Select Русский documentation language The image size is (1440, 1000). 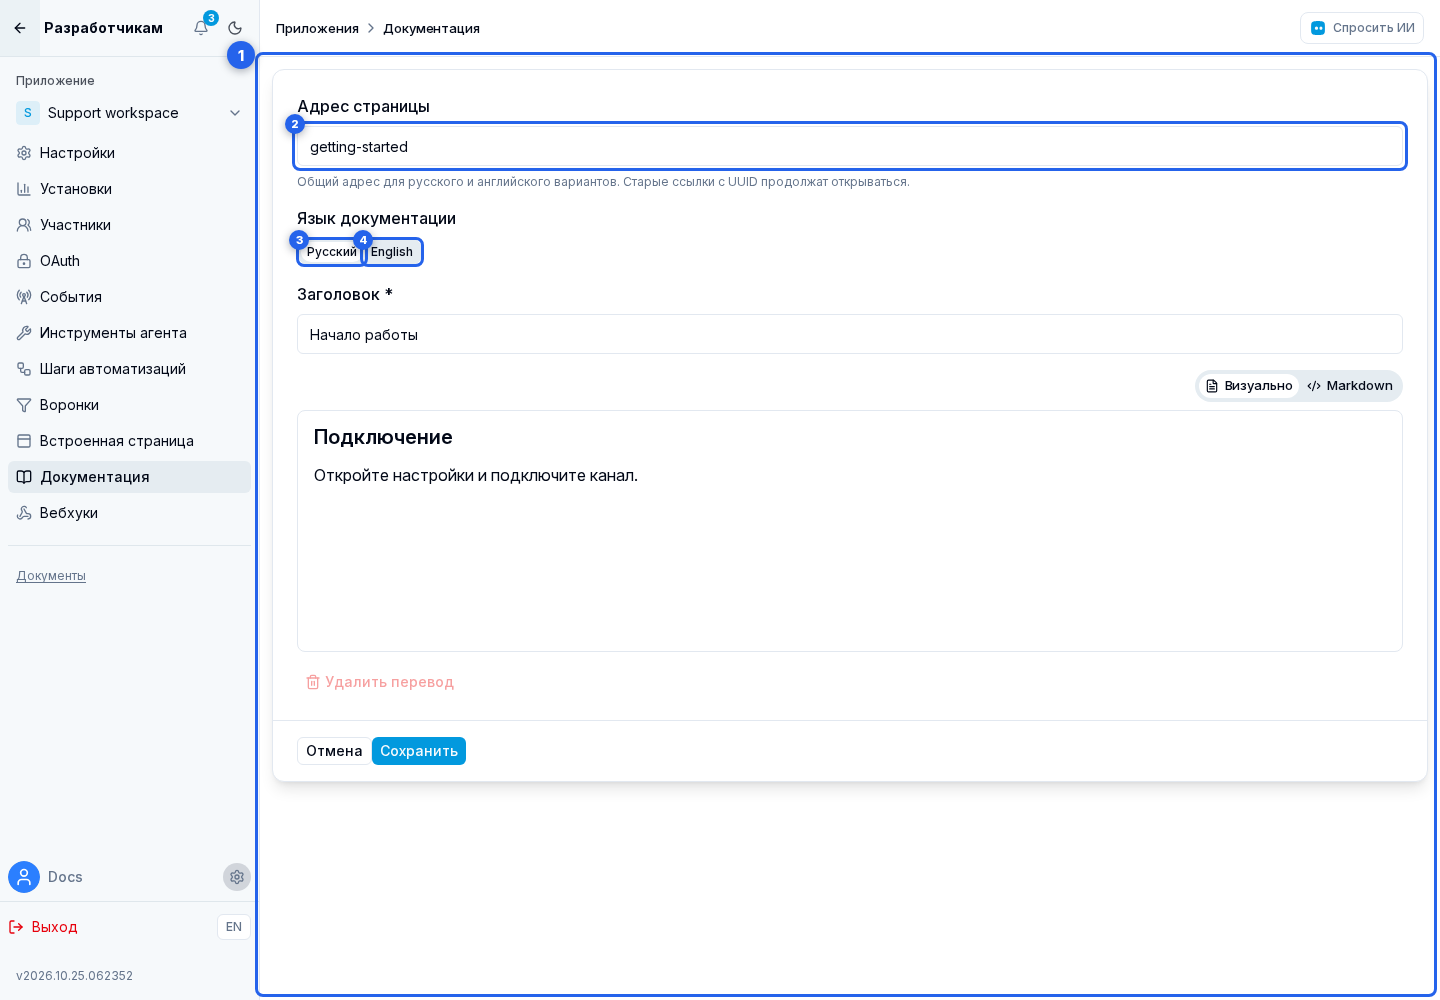pyautogui.click(x=331, y=252)
